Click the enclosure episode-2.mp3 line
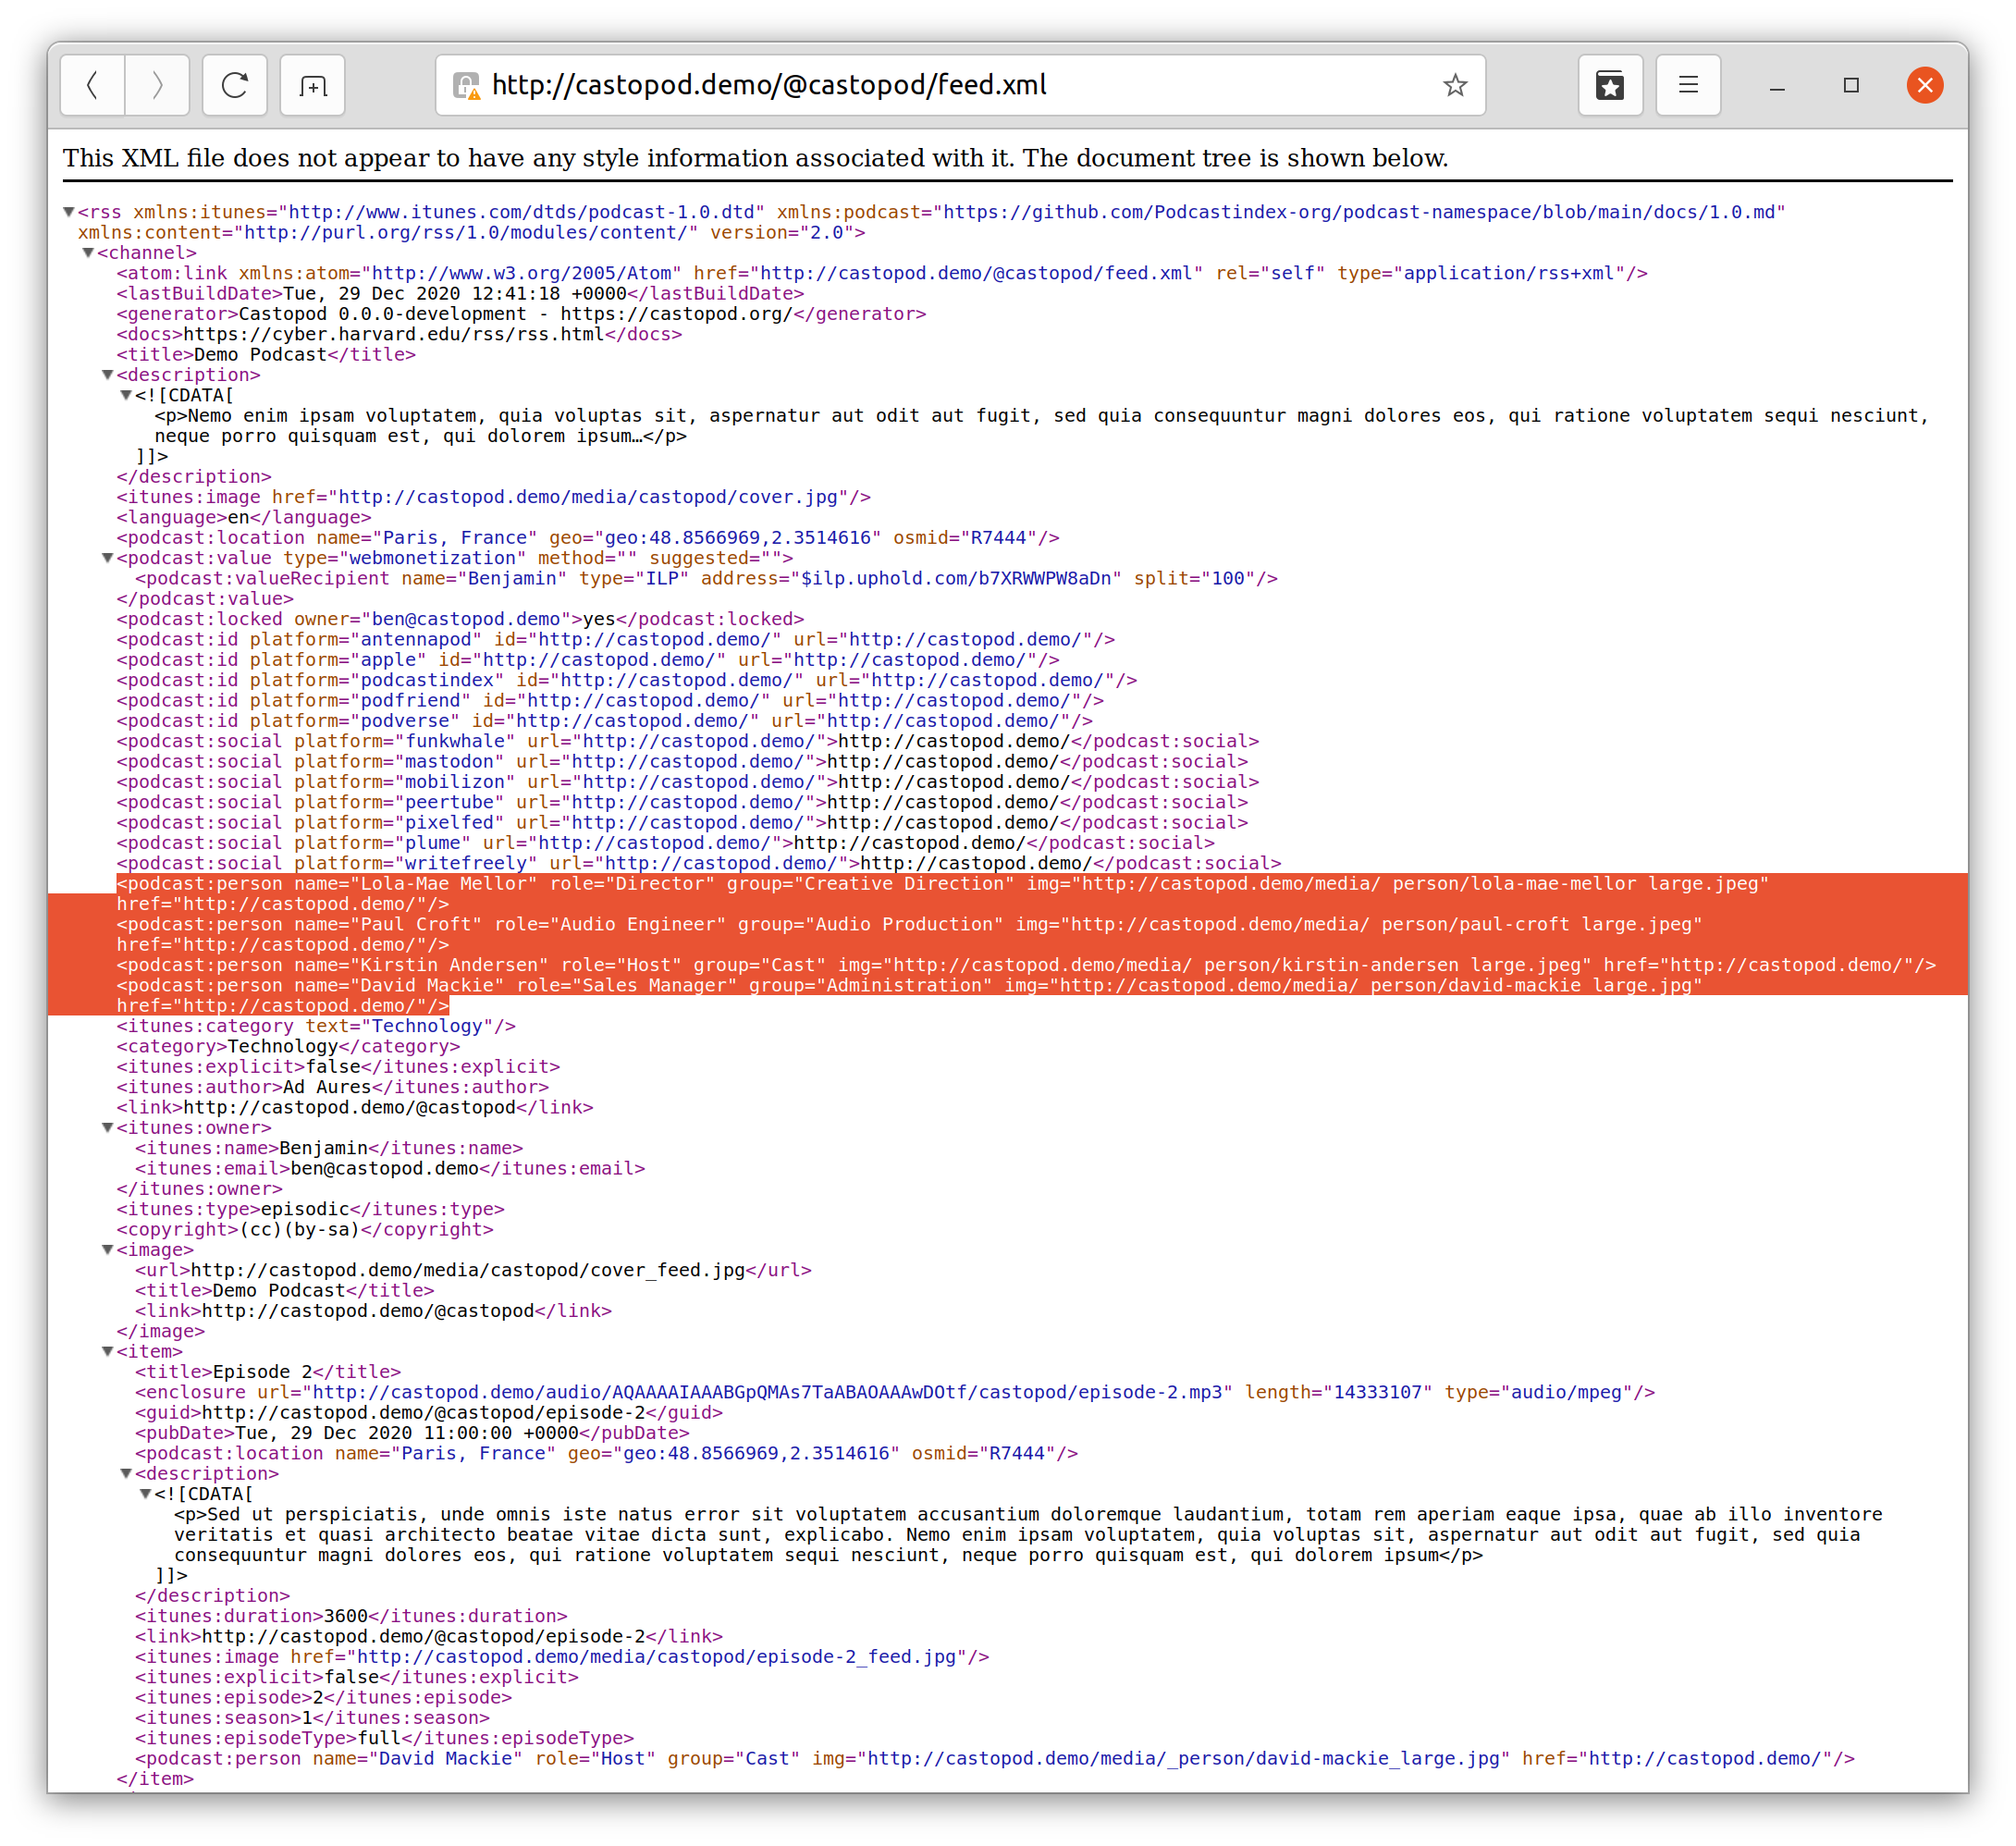The width and height of the screenshot is (2016, 1846). pos(895,1393)
